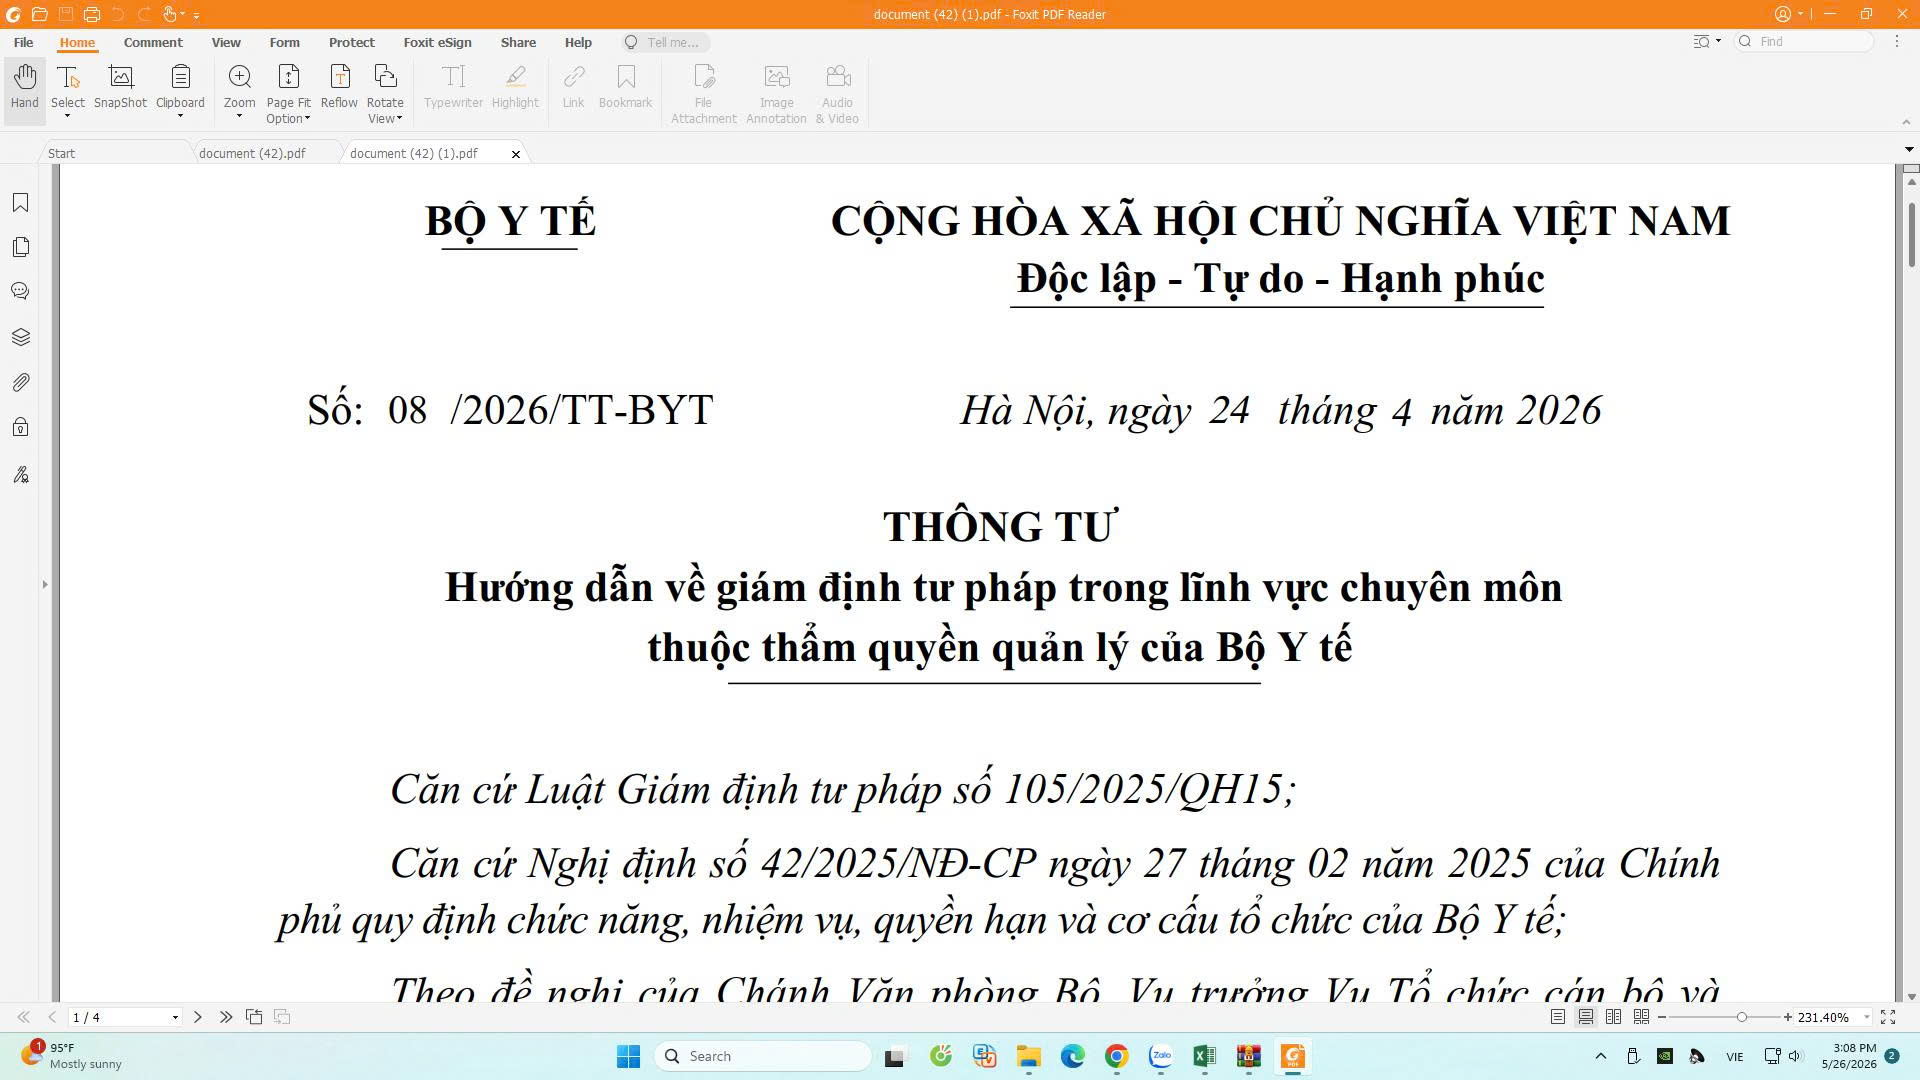Open Excel from the taskbar

1204,1056
